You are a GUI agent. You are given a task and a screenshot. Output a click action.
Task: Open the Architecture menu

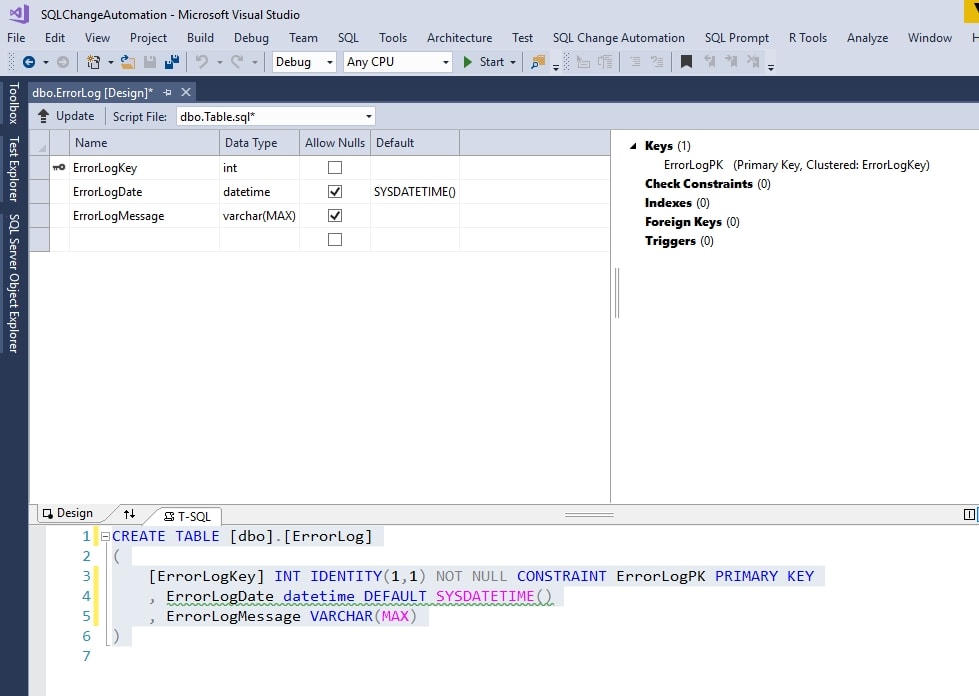[460, 37]
